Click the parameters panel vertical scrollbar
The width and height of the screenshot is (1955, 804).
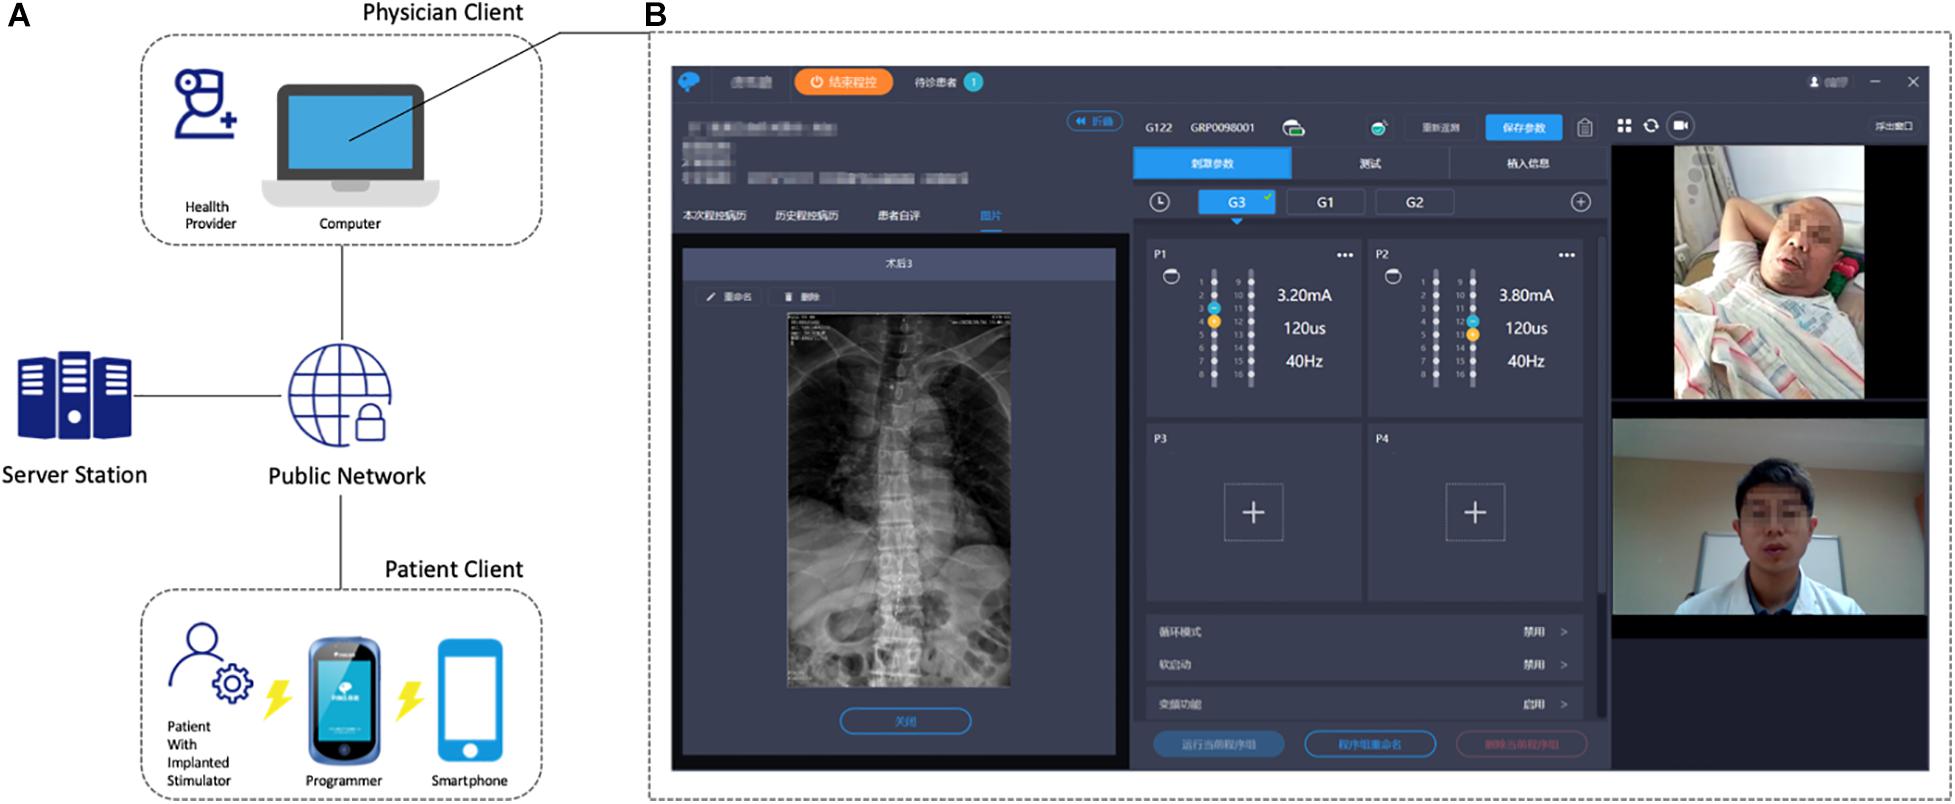tap(1600, 415)
